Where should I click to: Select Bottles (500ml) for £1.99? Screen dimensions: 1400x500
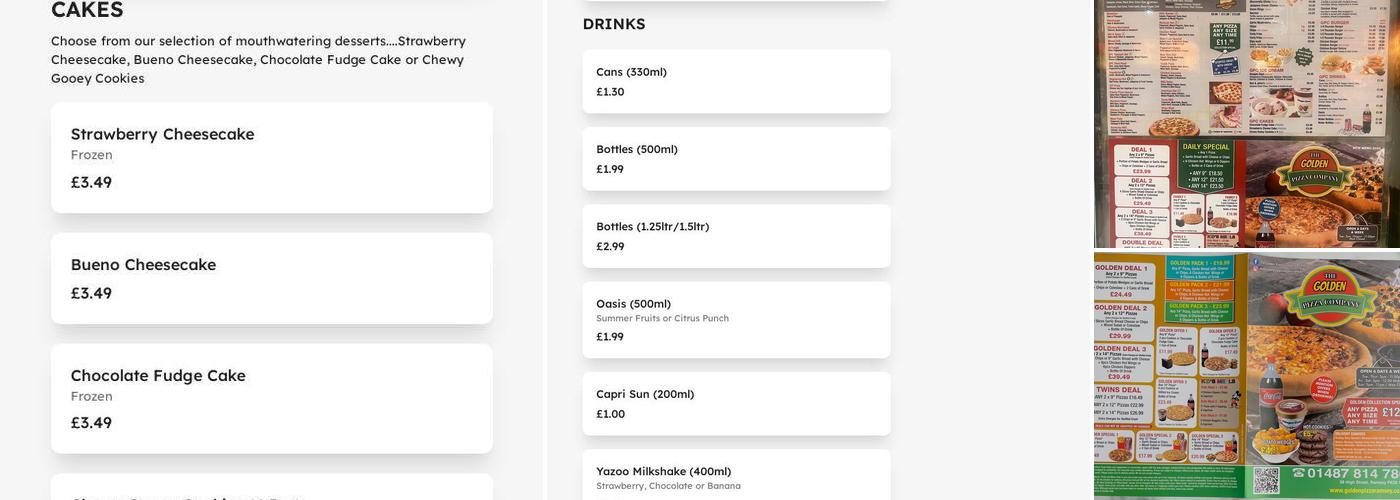point(736,158)
